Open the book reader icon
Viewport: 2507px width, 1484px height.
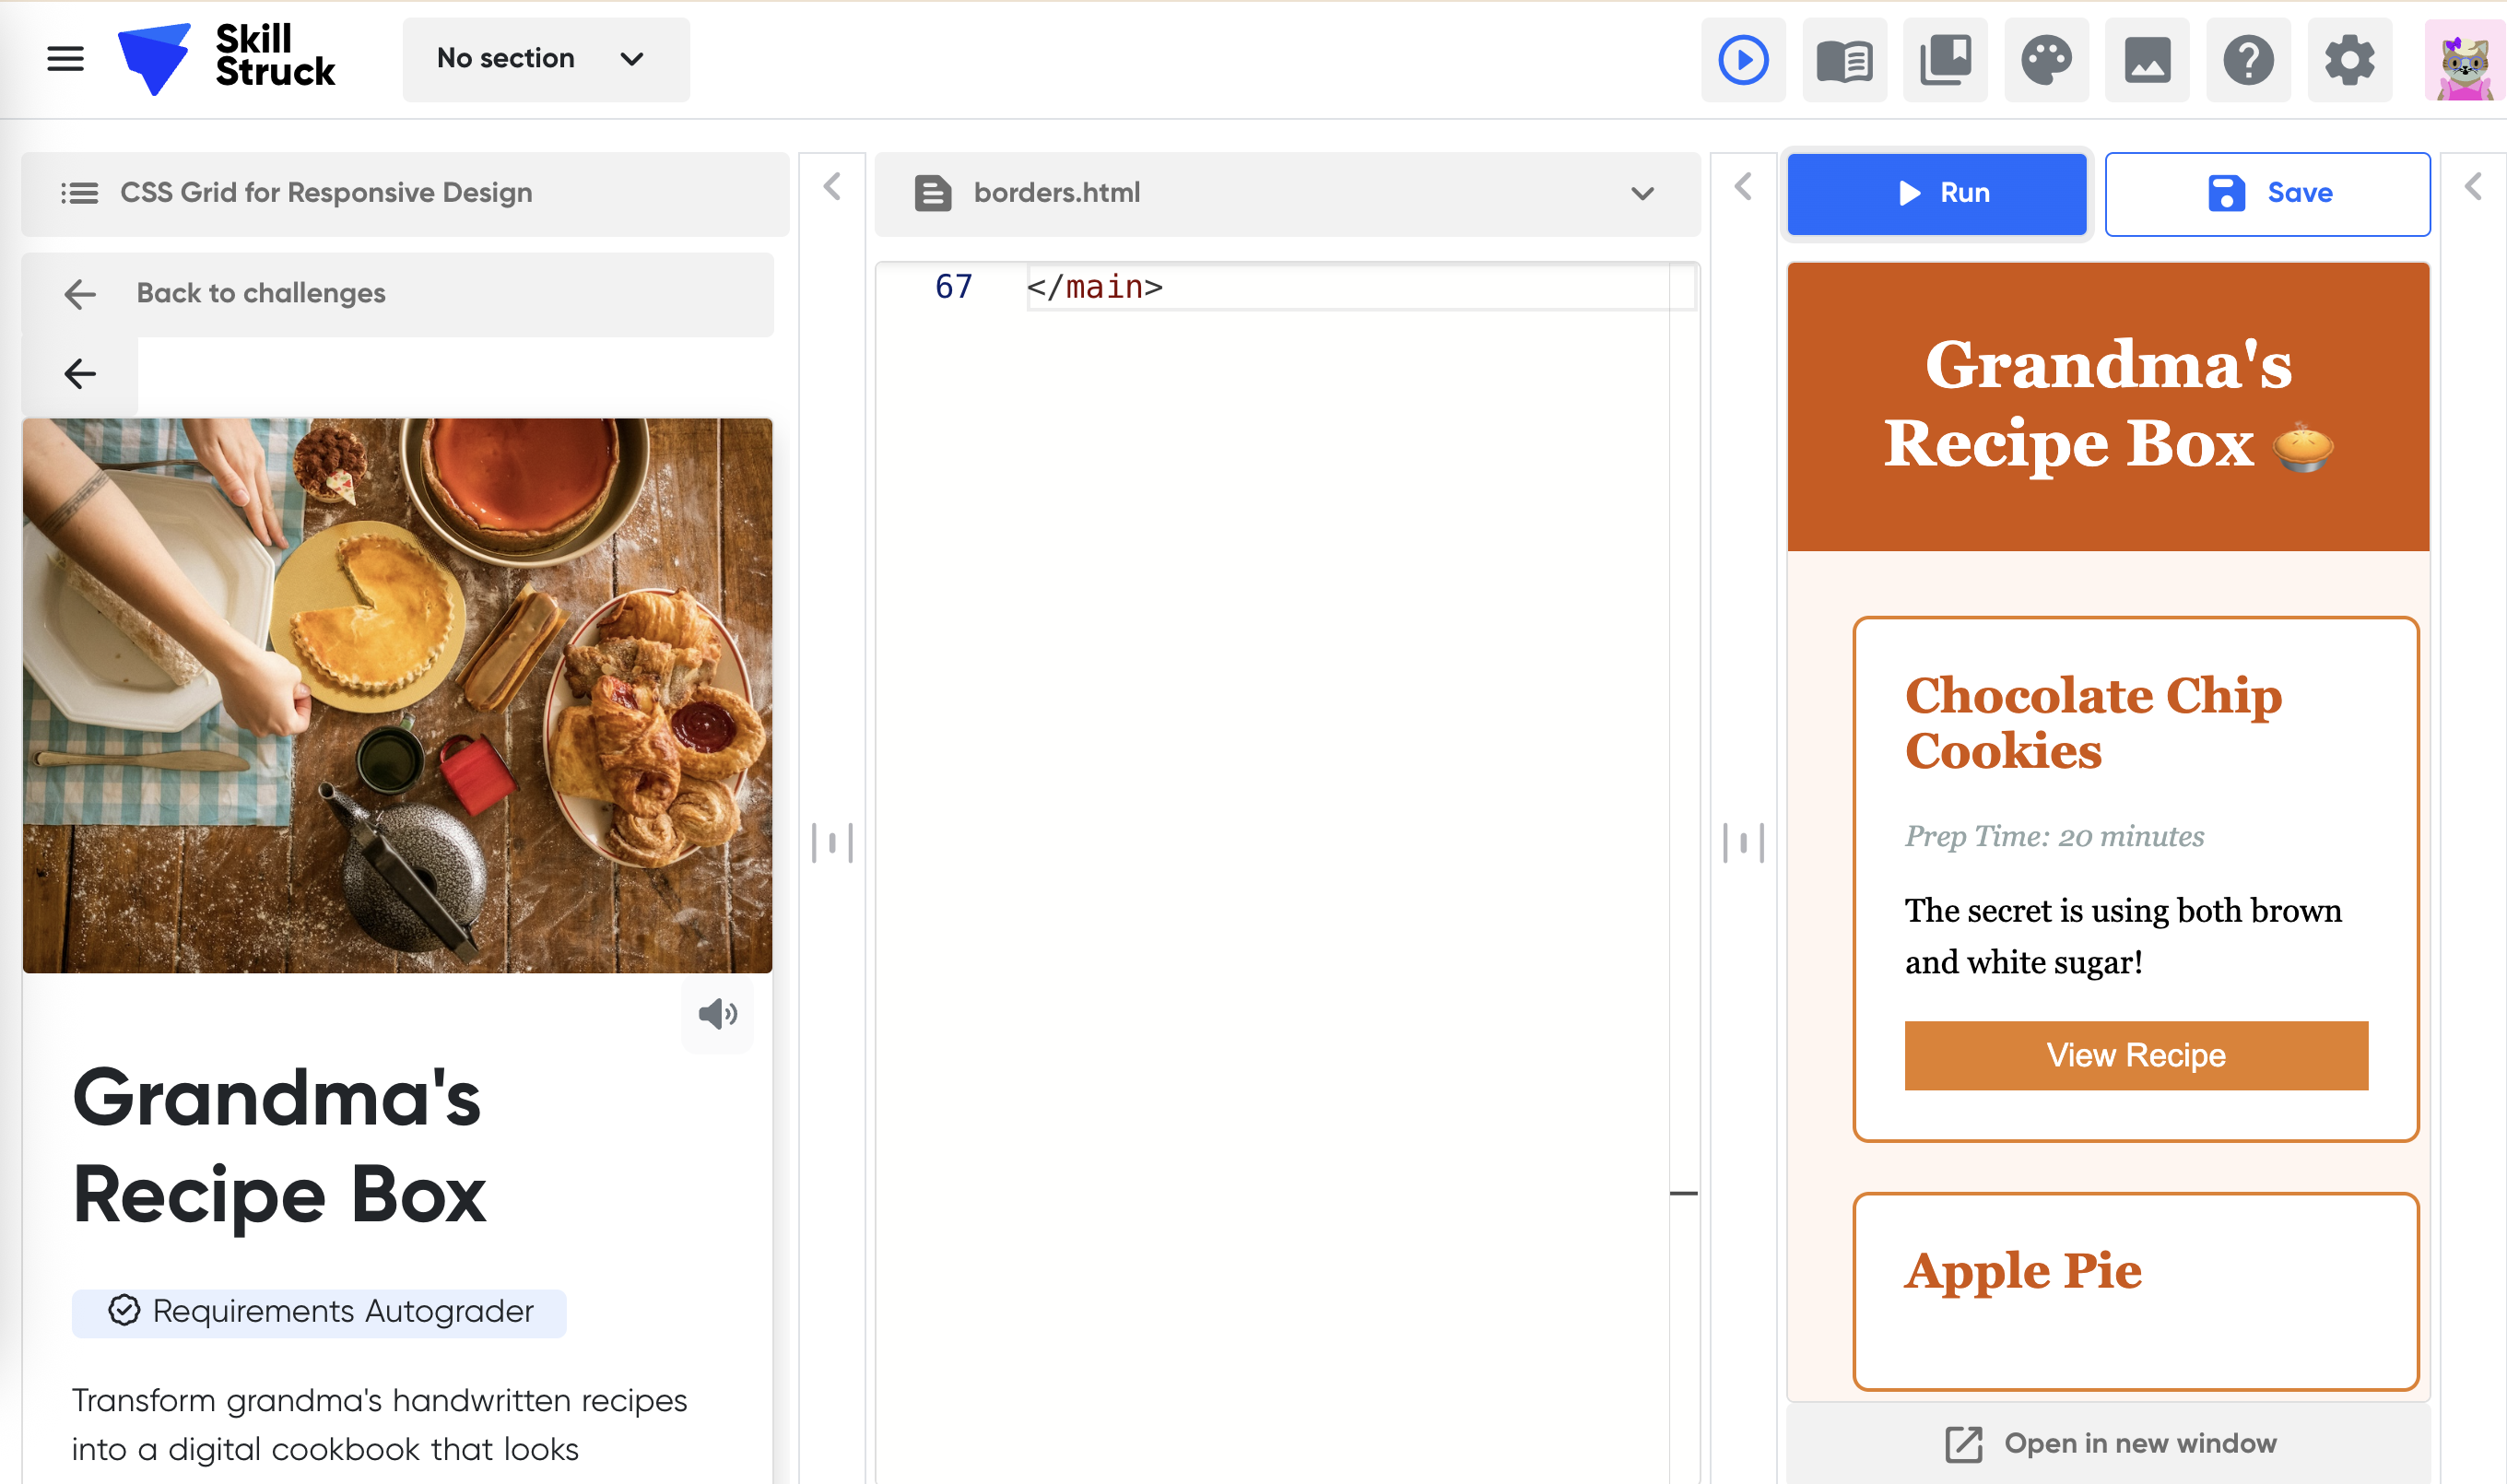click(1844, 60)
